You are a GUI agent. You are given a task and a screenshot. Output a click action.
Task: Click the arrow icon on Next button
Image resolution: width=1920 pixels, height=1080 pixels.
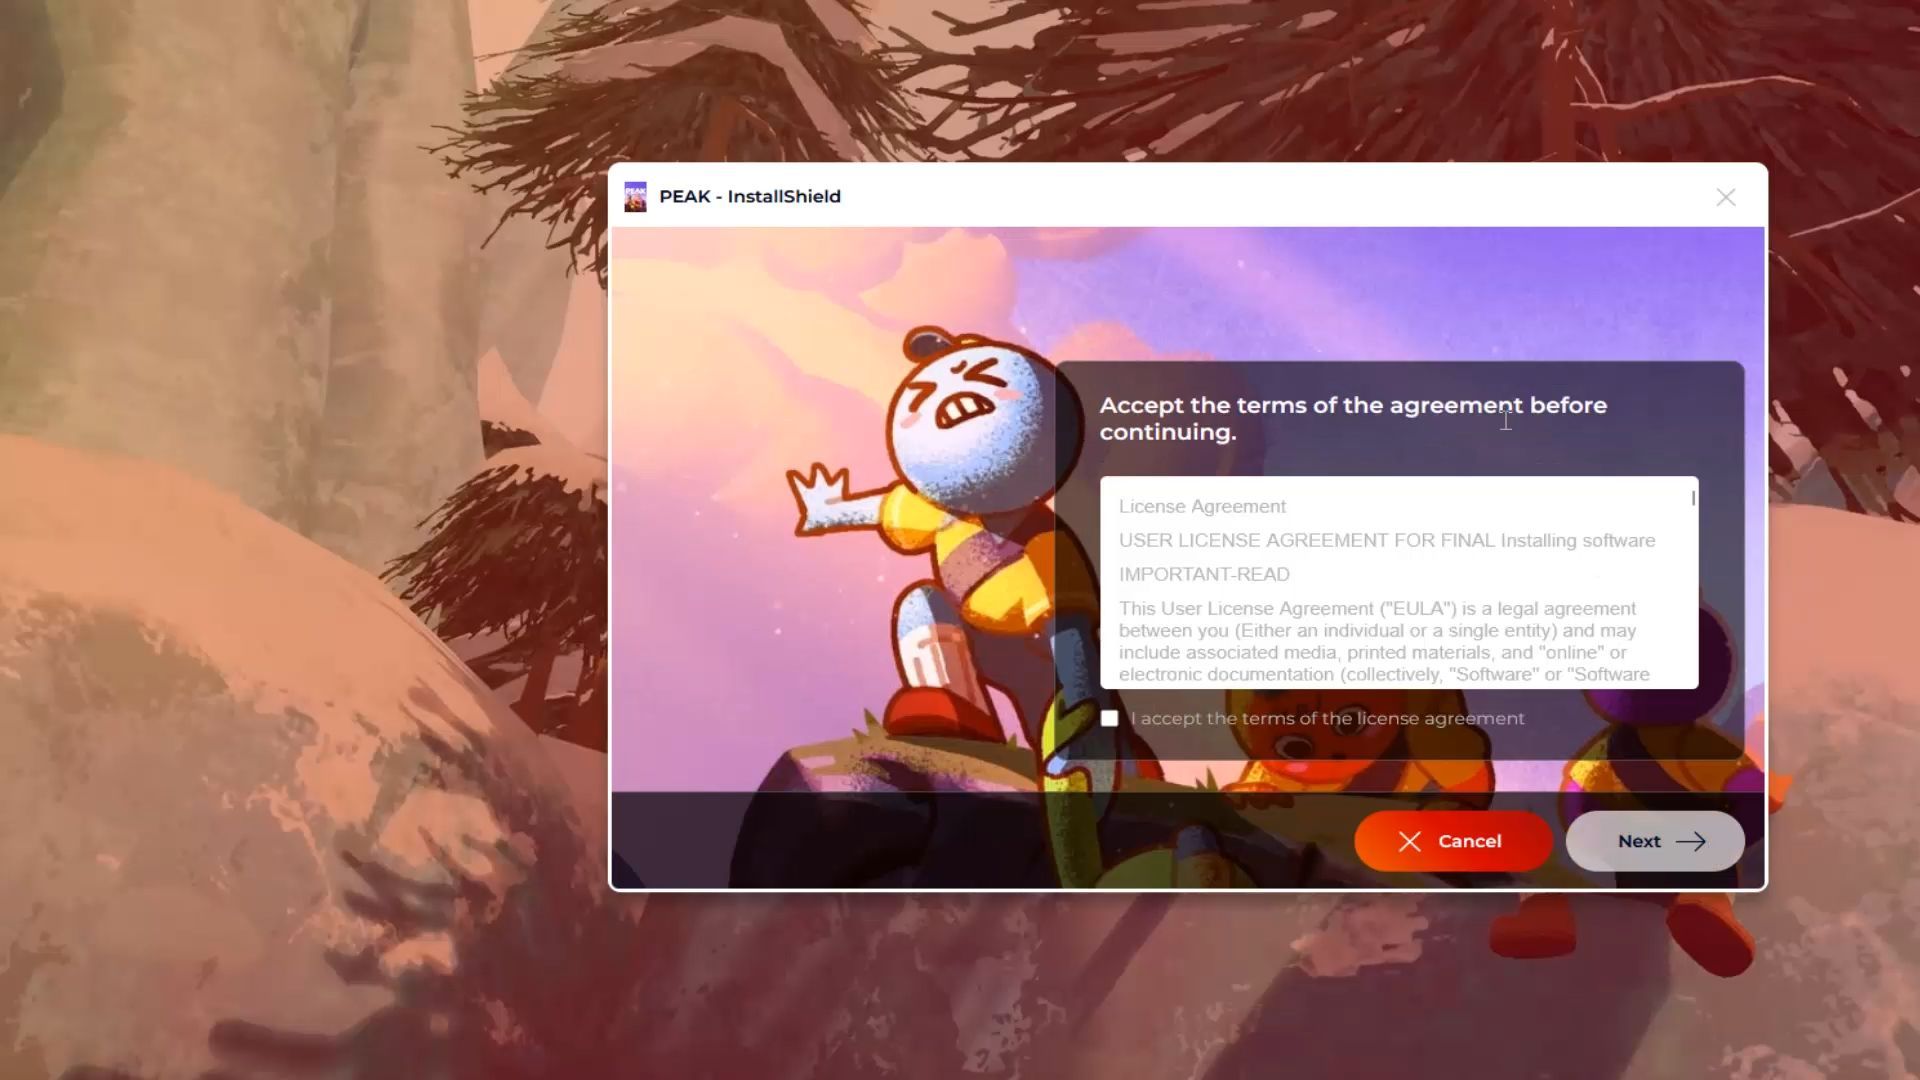pyautogui.click(x=1690, y=842)
